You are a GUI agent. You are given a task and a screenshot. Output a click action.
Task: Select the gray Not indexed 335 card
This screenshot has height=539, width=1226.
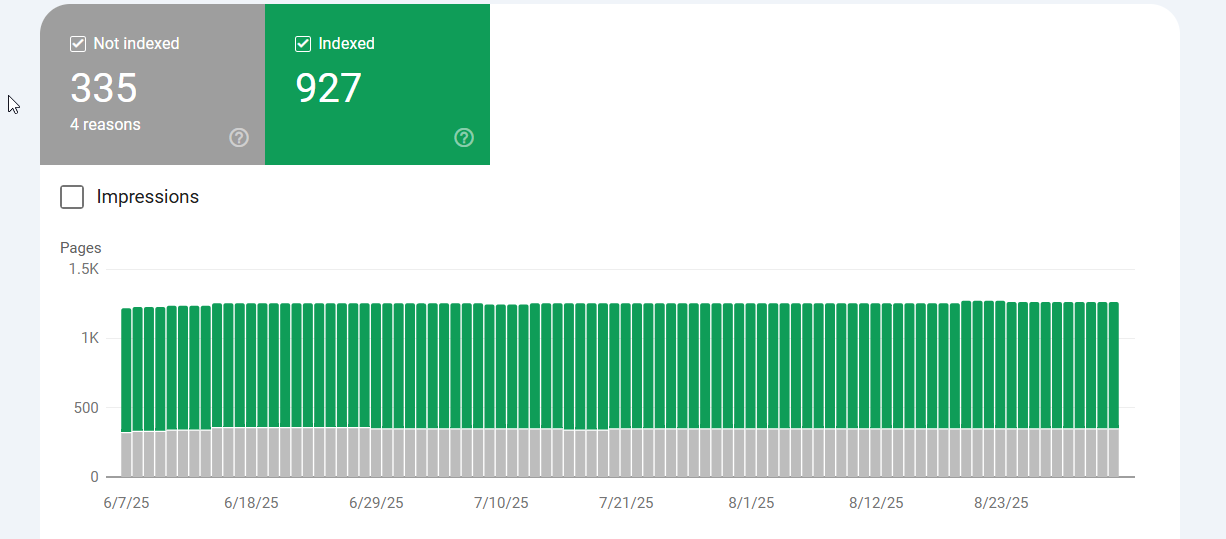pyautogui.click(x=152, y=84)
